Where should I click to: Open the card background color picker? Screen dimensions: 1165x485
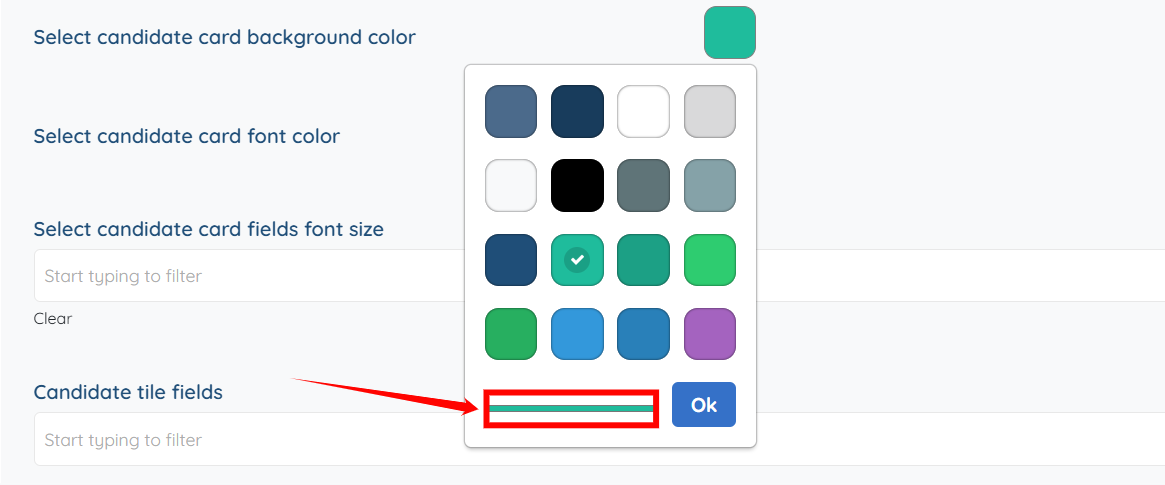coord(730,33)
